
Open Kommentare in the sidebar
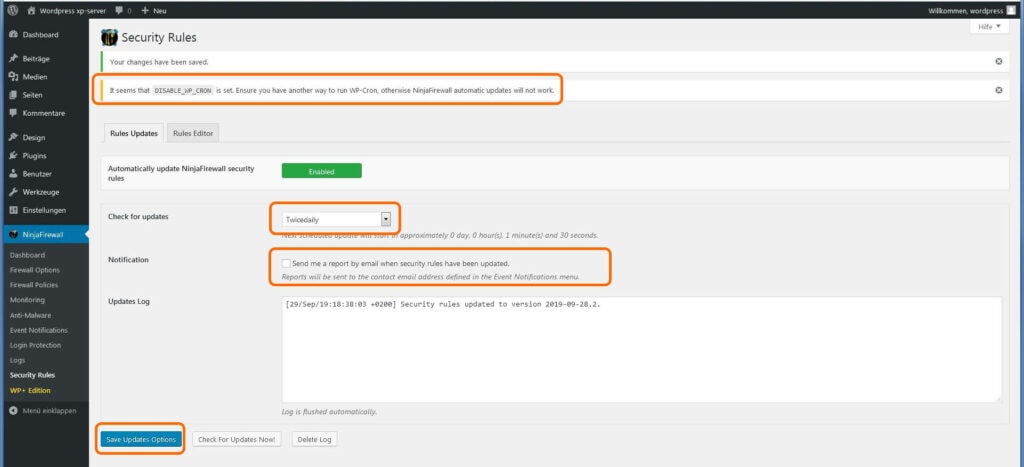(43, 113)
